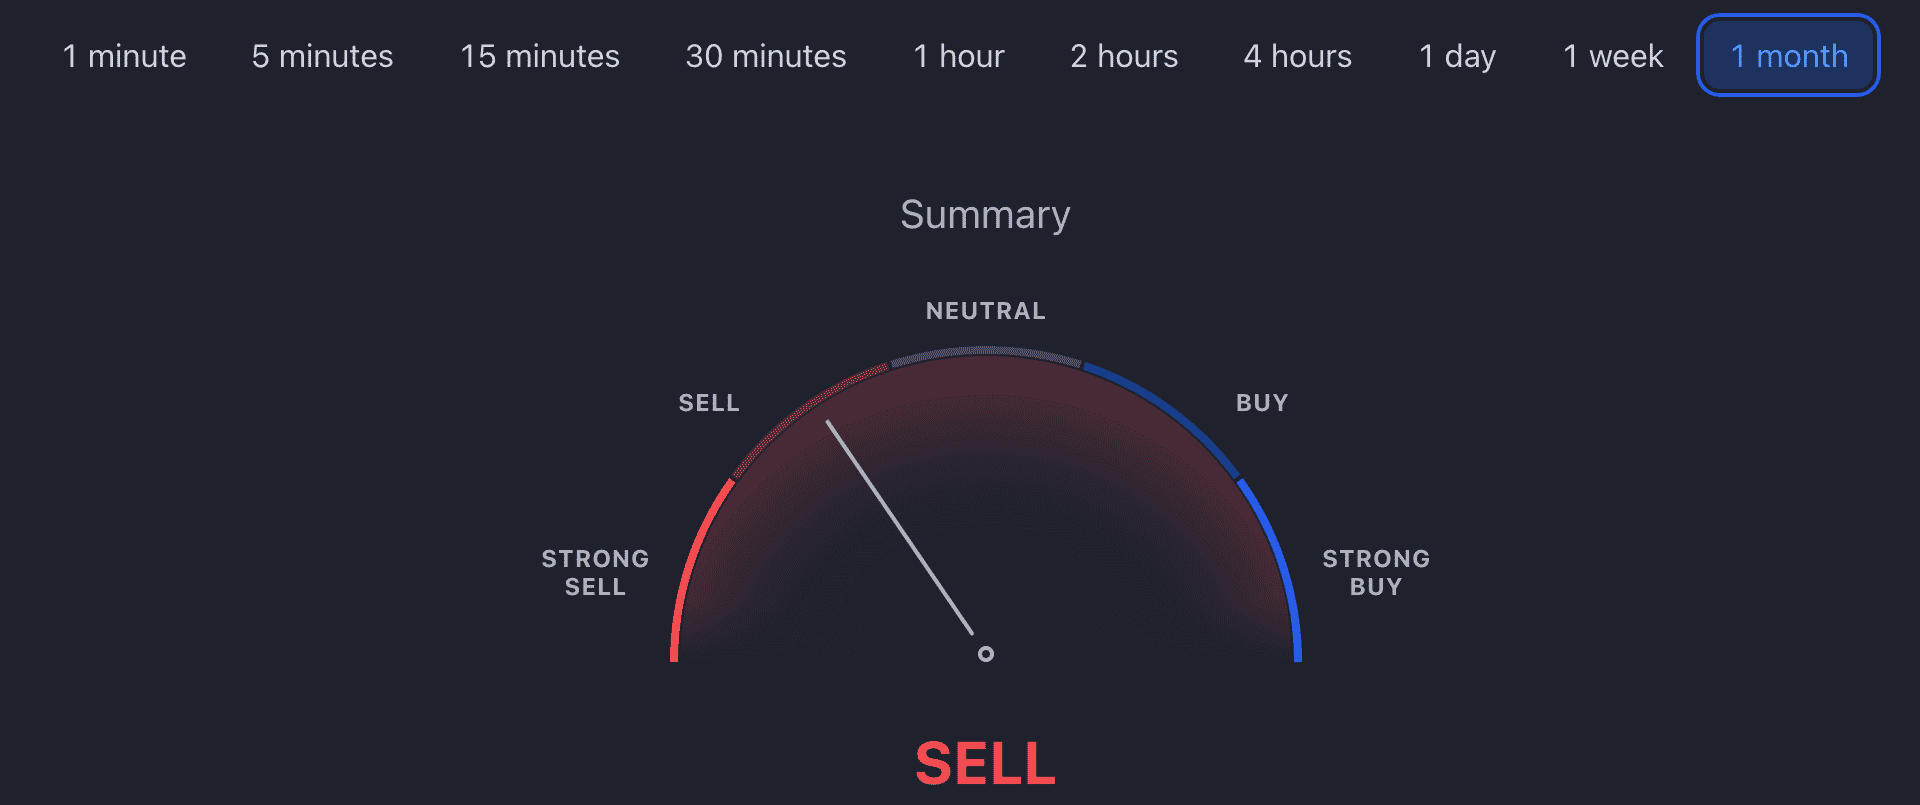Switch to 1 week timeframe

1613,56
